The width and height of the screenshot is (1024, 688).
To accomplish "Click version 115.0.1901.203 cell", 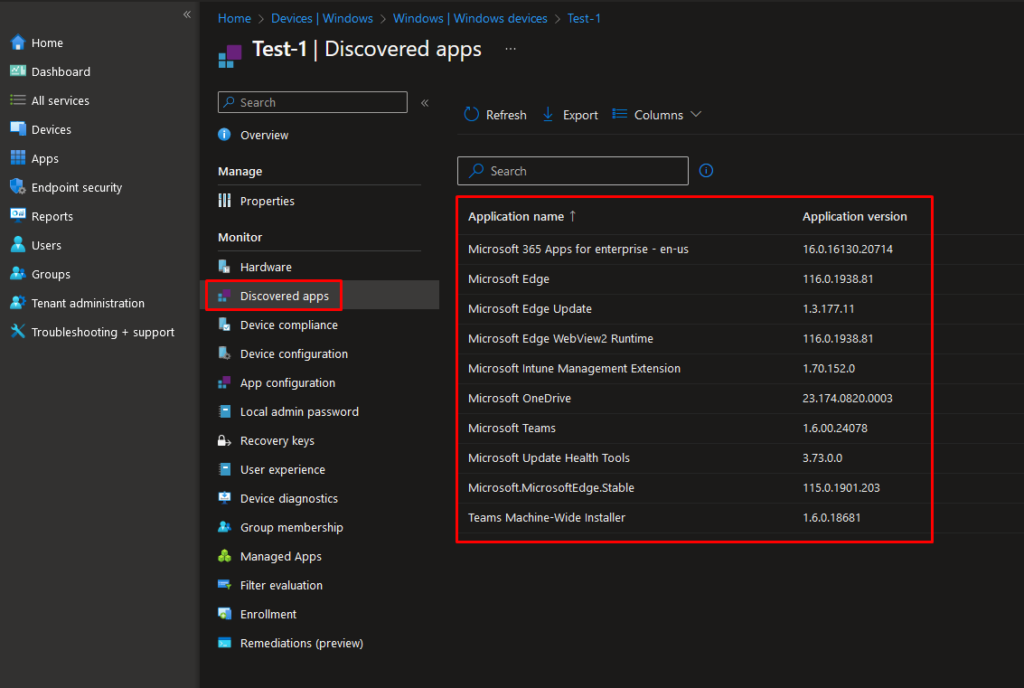I will tap(841, 488).
